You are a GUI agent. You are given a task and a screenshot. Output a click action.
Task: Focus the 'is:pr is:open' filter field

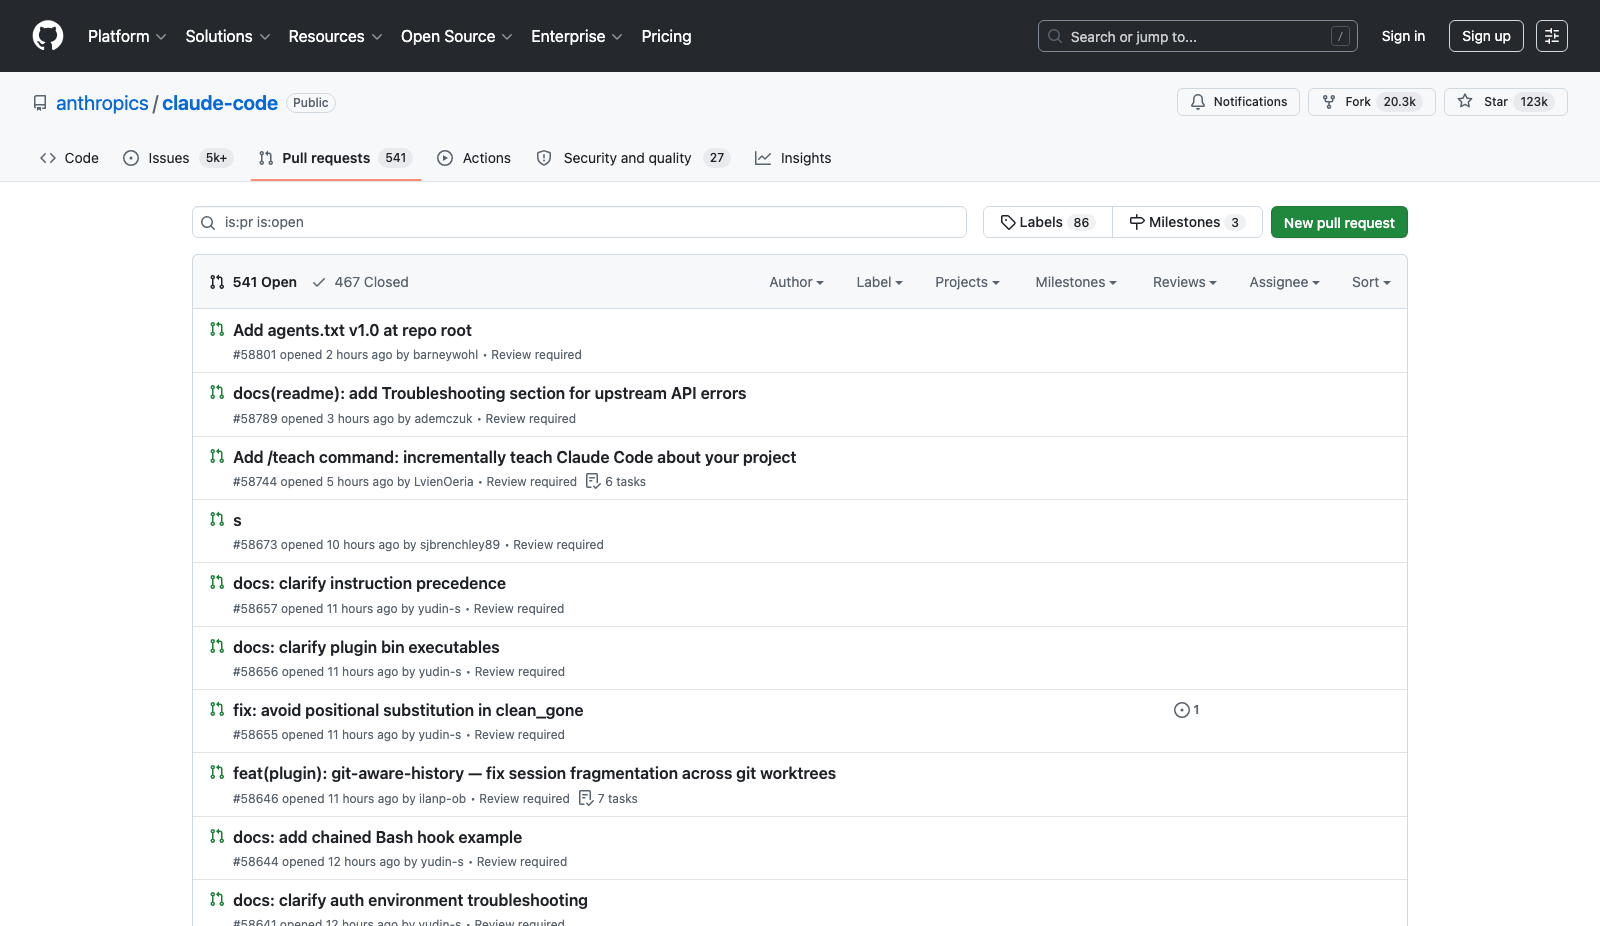(579, 222)
